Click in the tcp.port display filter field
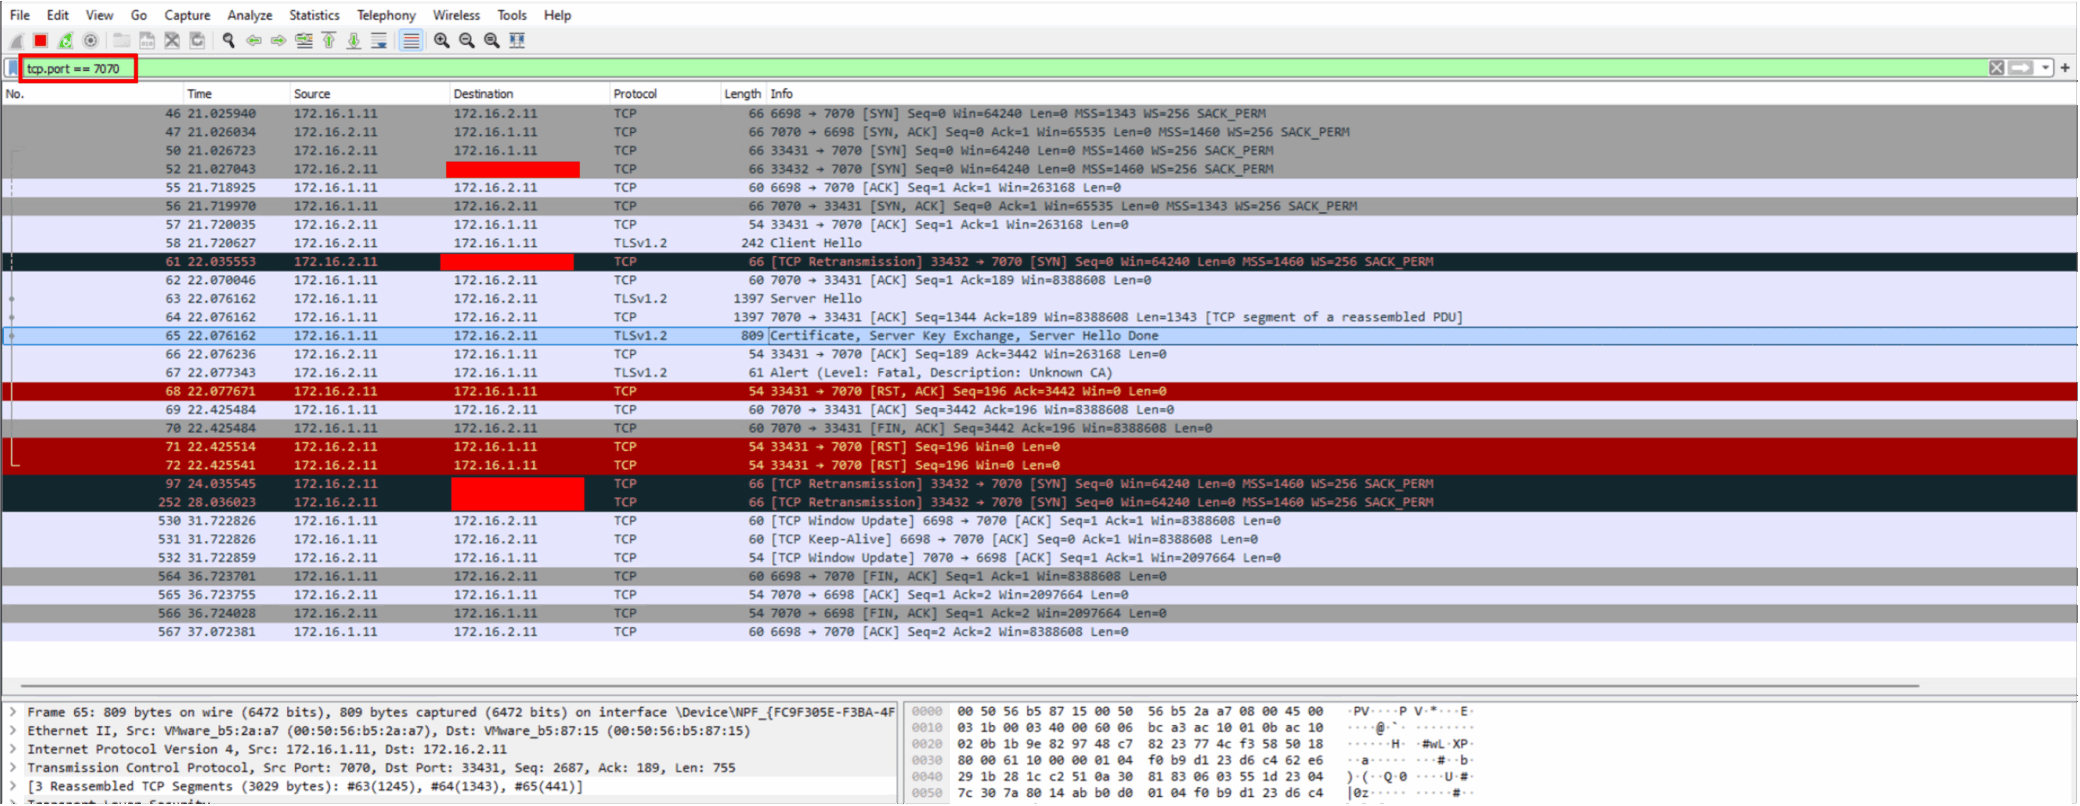 (1000, 68)
